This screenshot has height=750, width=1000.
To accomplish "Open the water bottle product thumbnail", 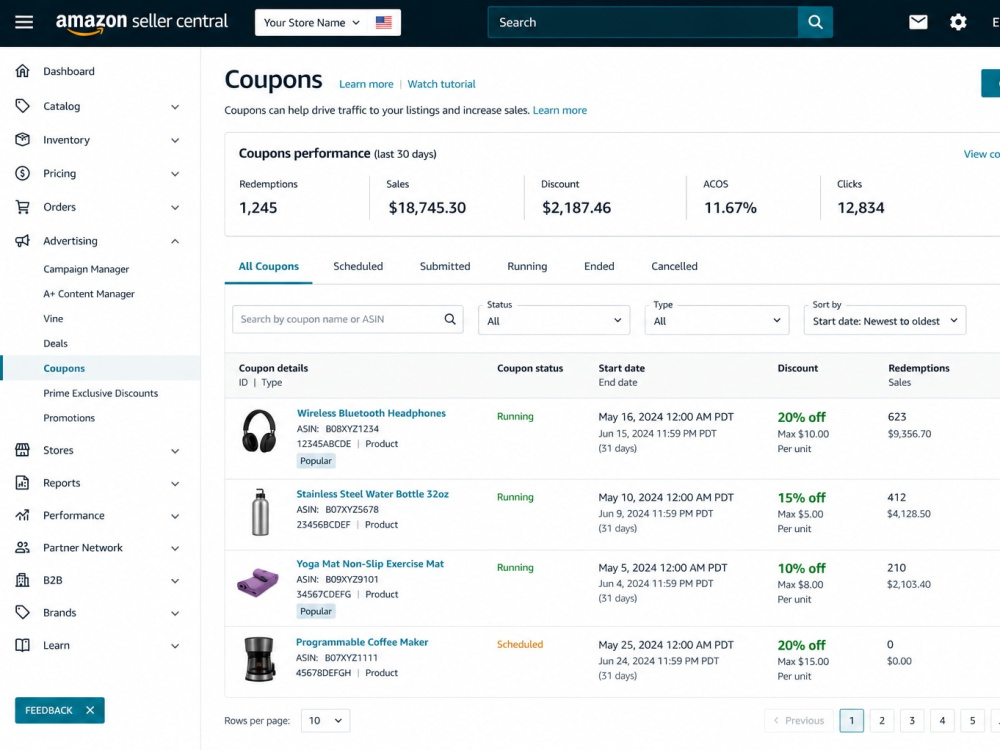I will (260, 512).
